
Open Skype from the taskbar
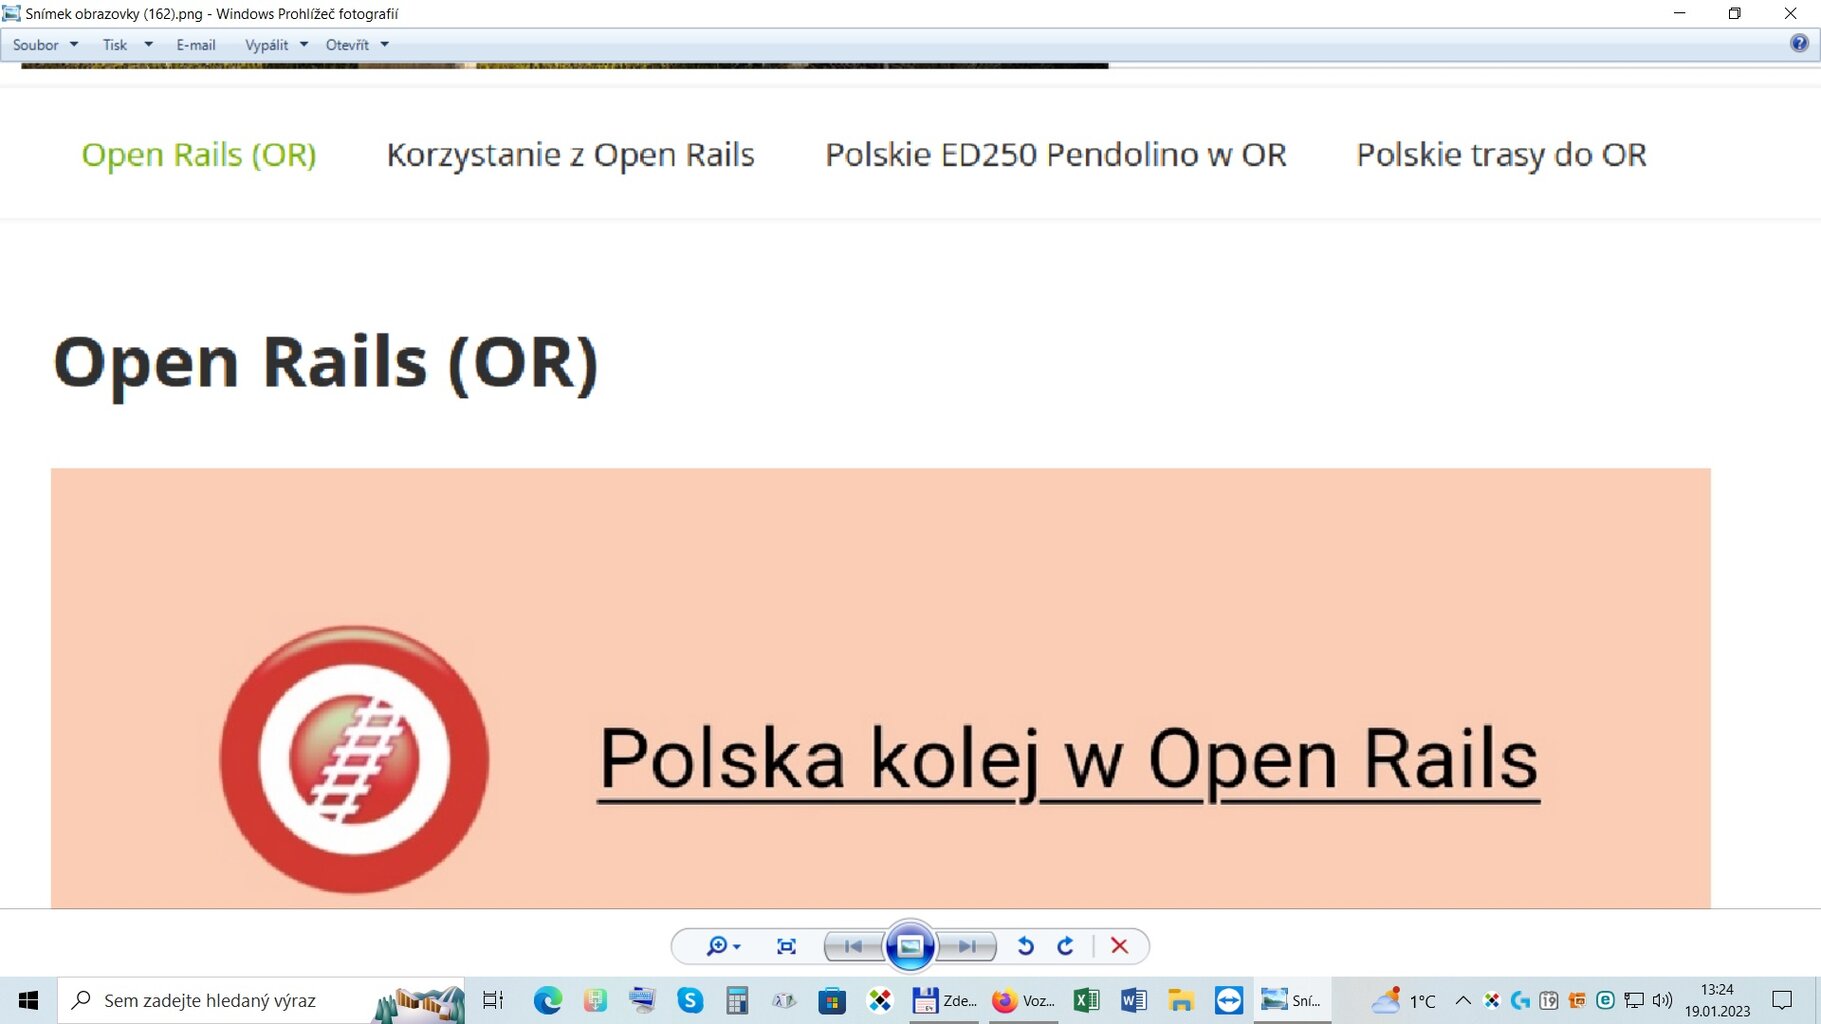click(690, 1000)
